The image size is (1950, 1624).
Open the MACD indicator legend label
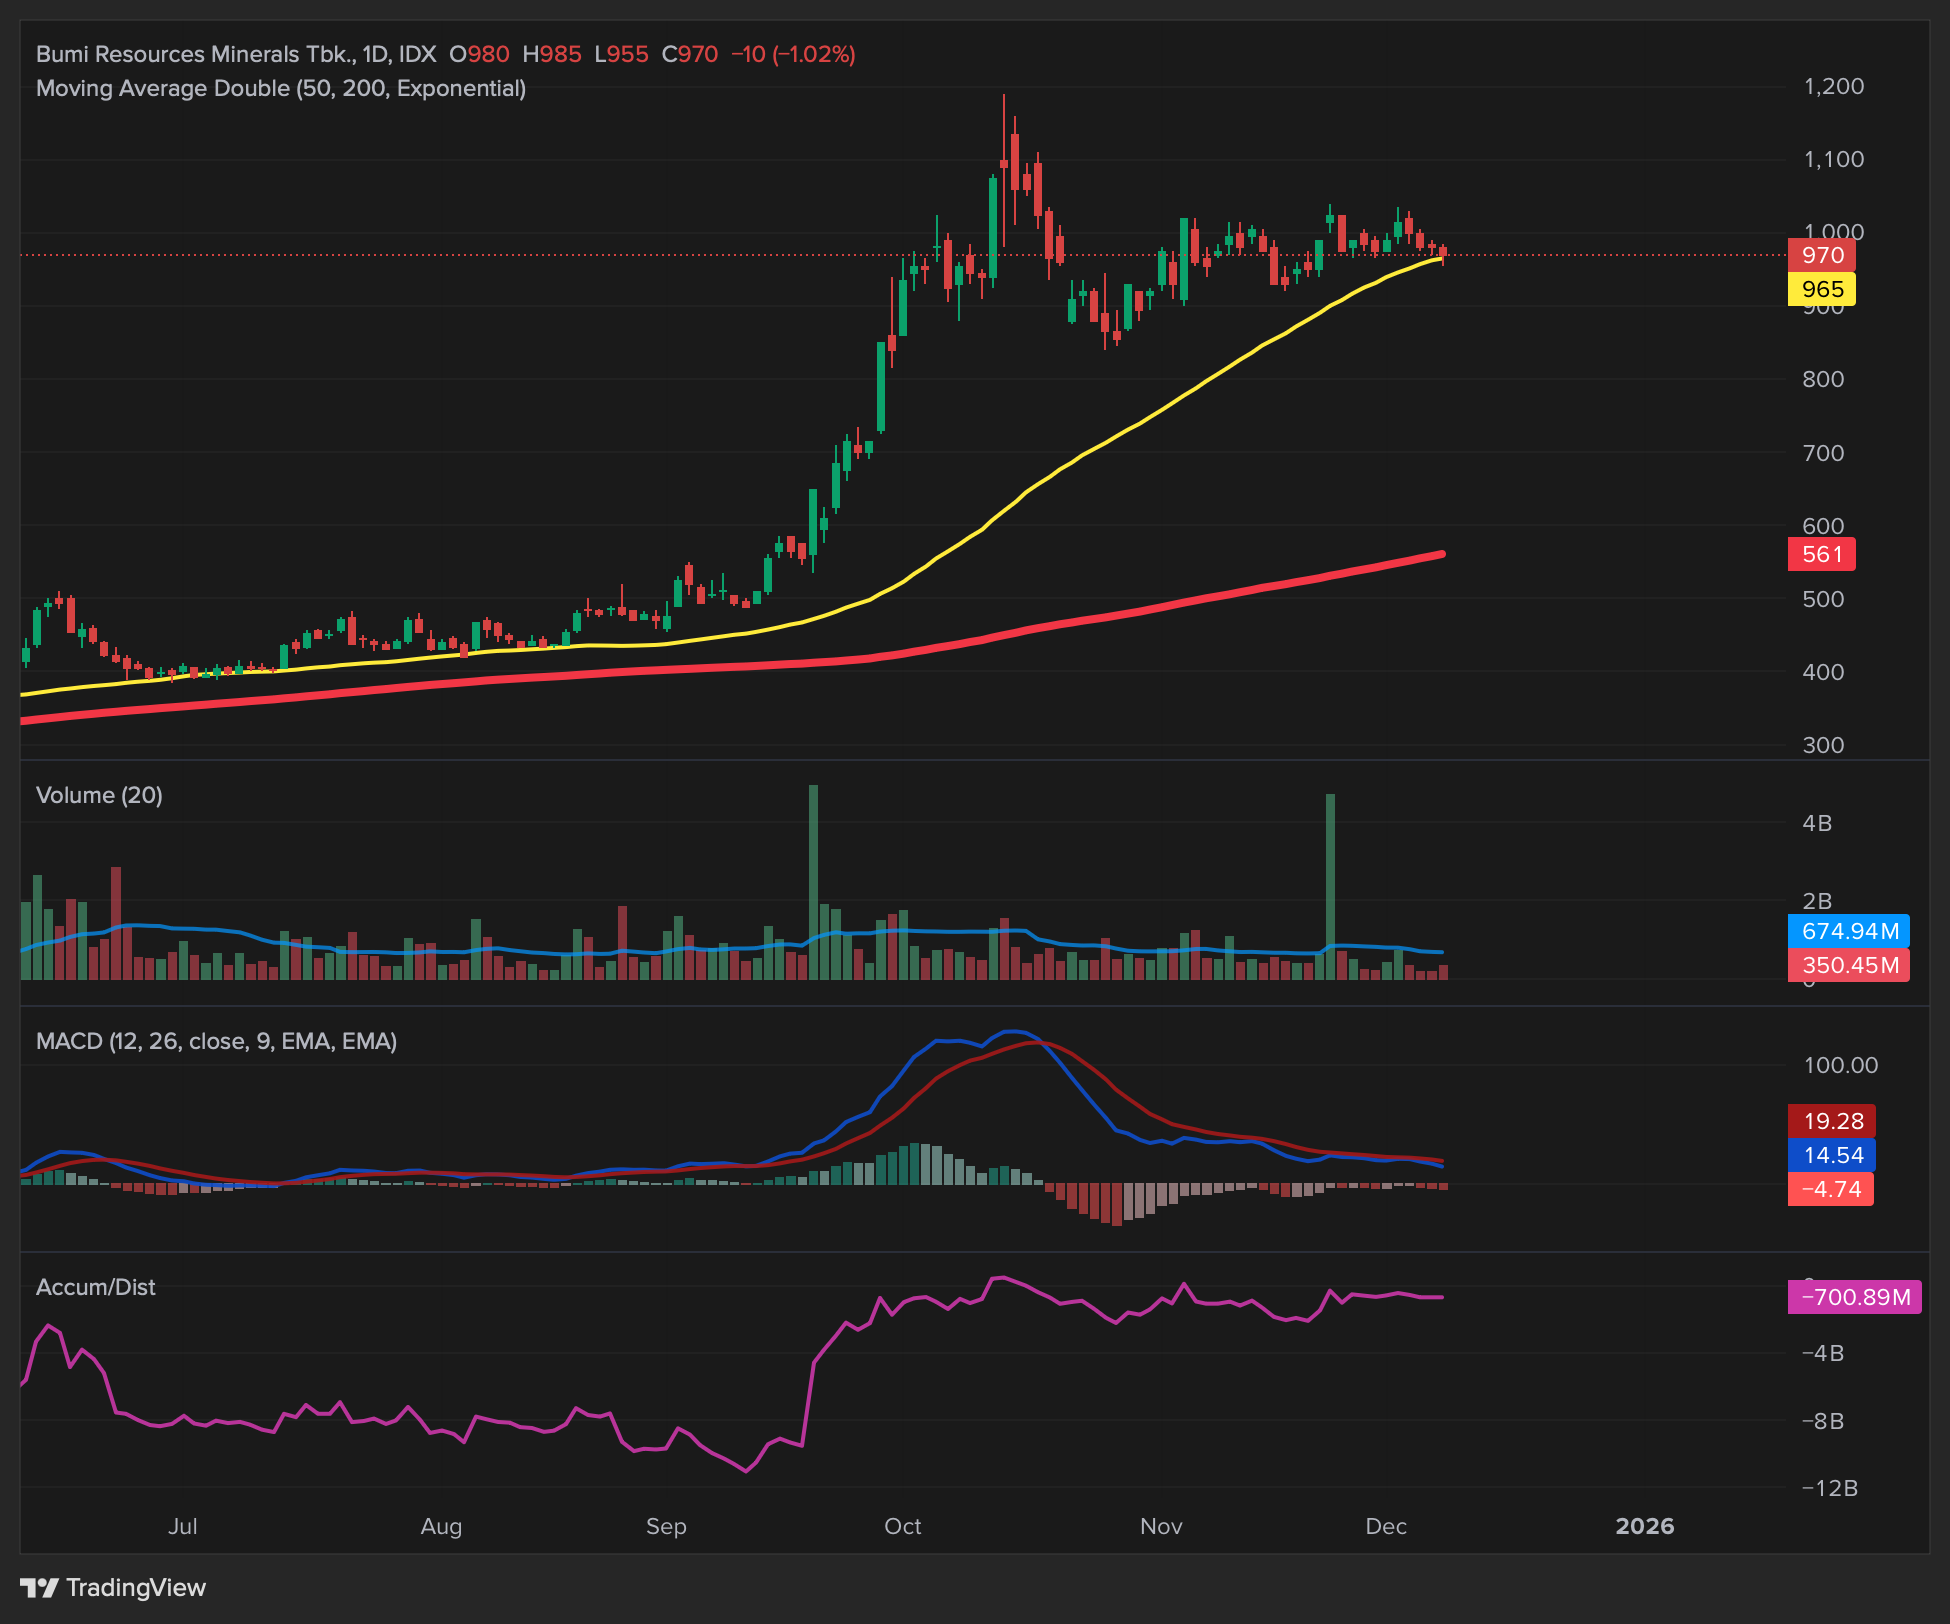(216, 1041)
